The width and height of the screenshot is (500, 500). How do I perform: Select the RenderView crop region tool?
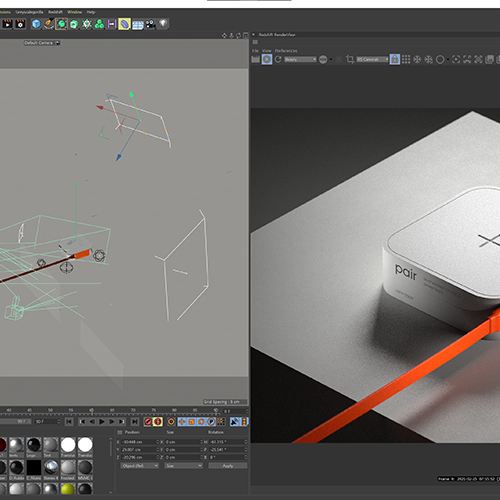[350, 59]
